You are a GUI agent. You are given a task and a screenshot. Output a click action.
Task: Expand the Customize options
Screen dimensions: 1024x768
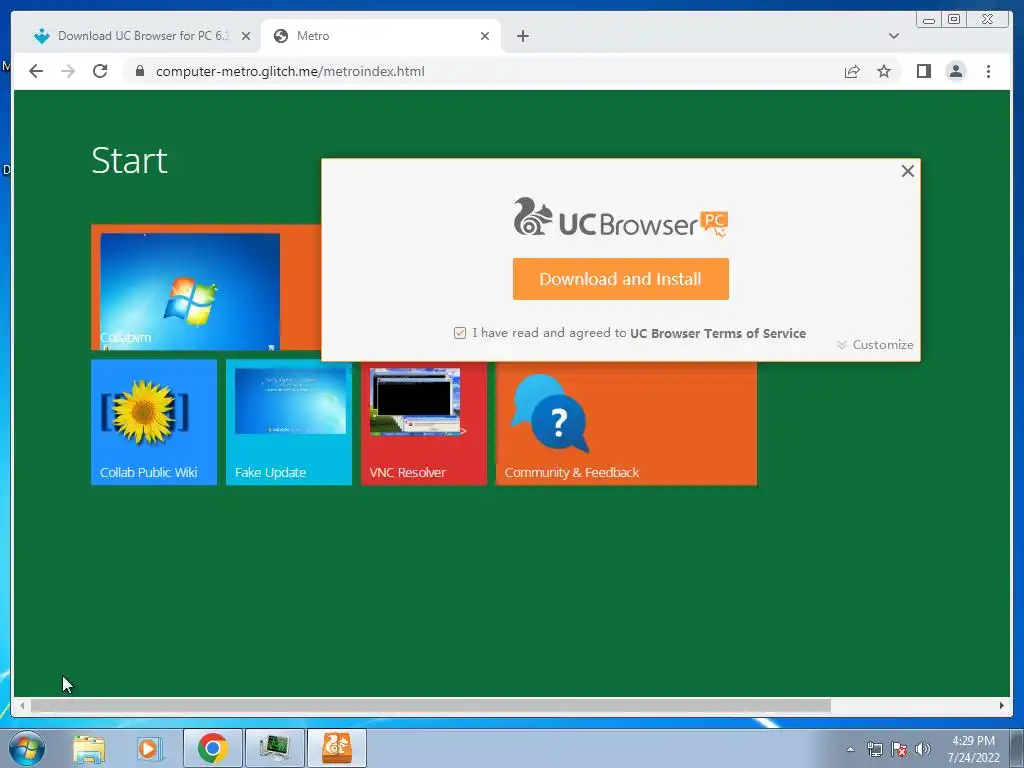pos(875,344)
